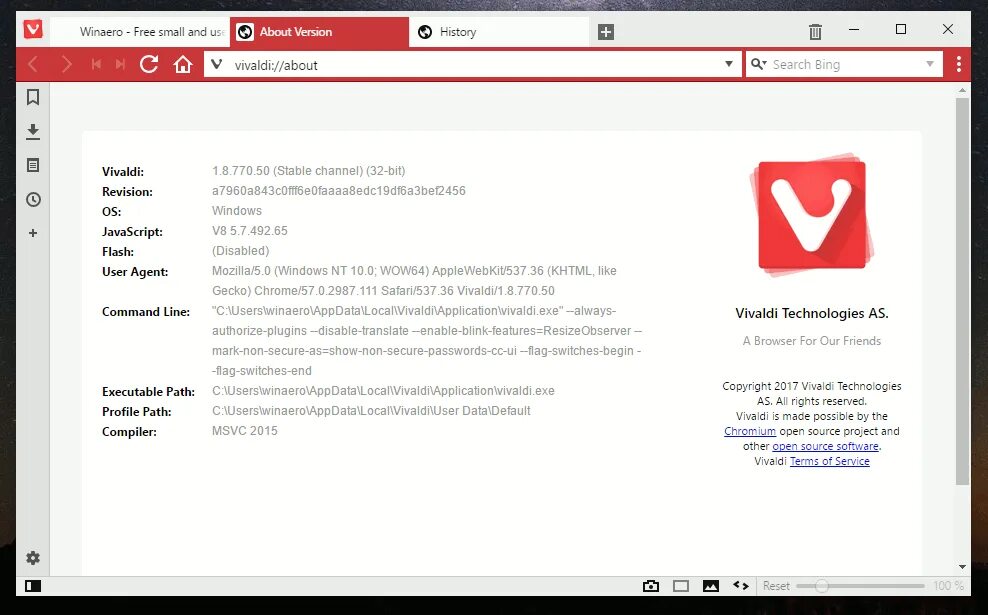Image resolution: width=988 pixels, height=615 pixels.
Task: Reset the page zoom level
Action: click(x=776, y=586)
